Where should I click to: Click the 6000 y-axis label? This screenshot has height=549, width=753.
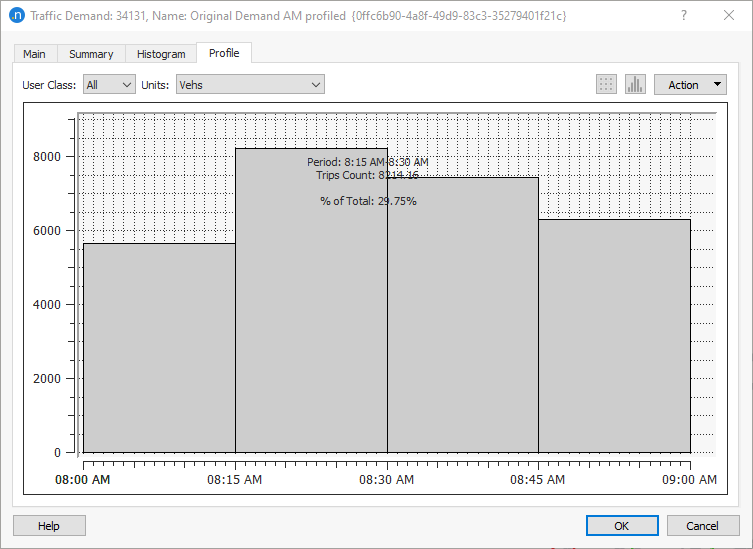click(x=47, y=231)
